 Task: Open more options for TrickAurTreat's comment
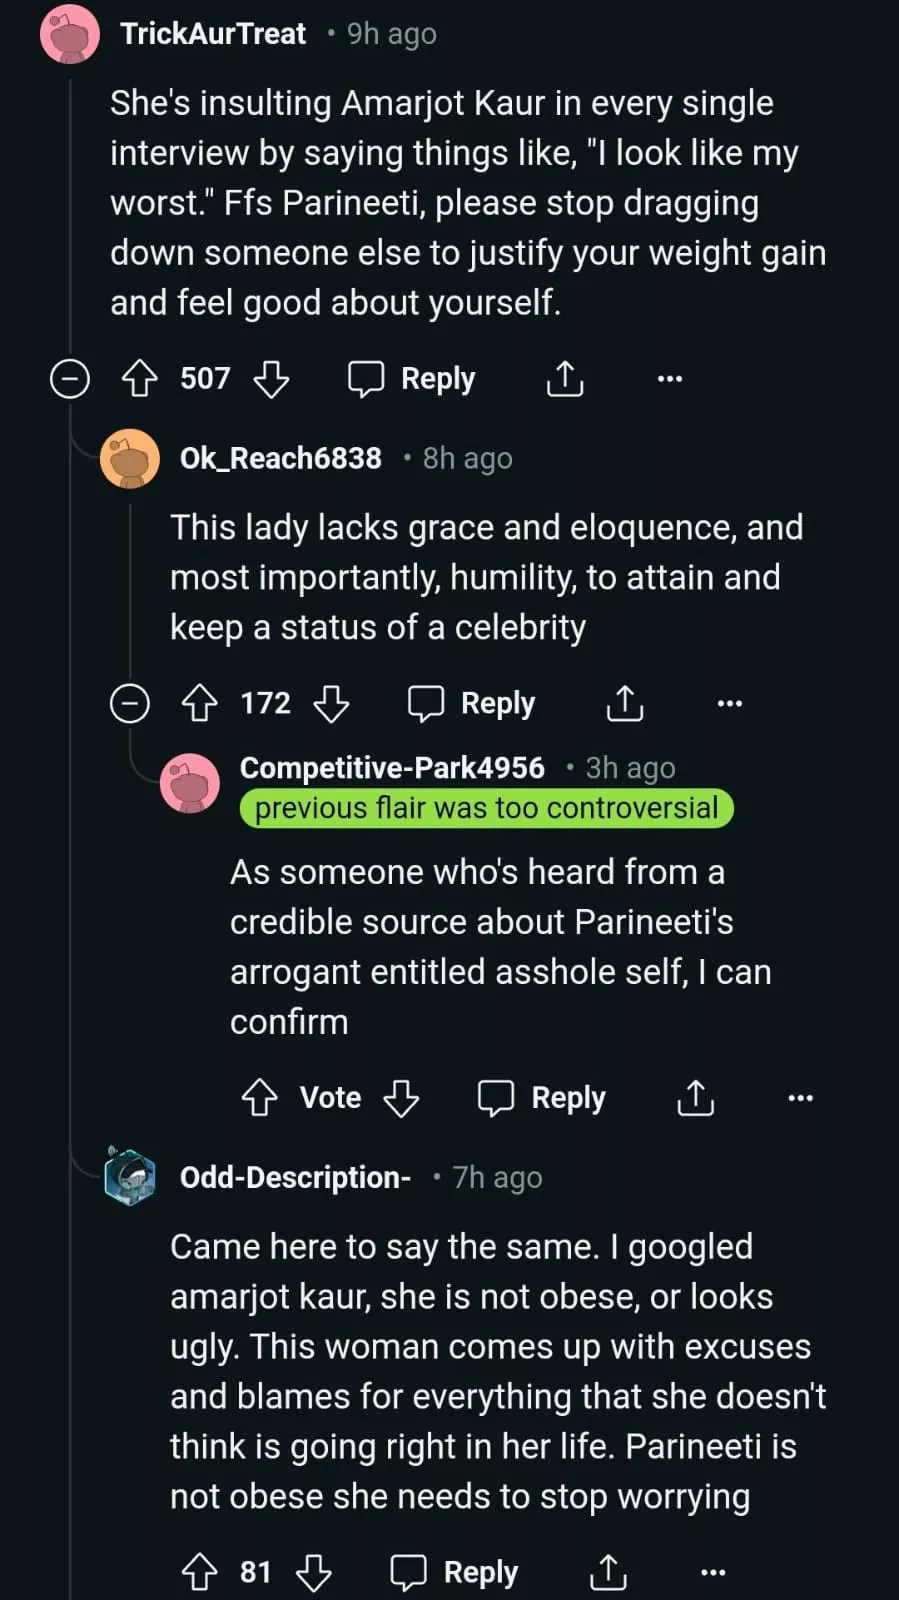670,379
